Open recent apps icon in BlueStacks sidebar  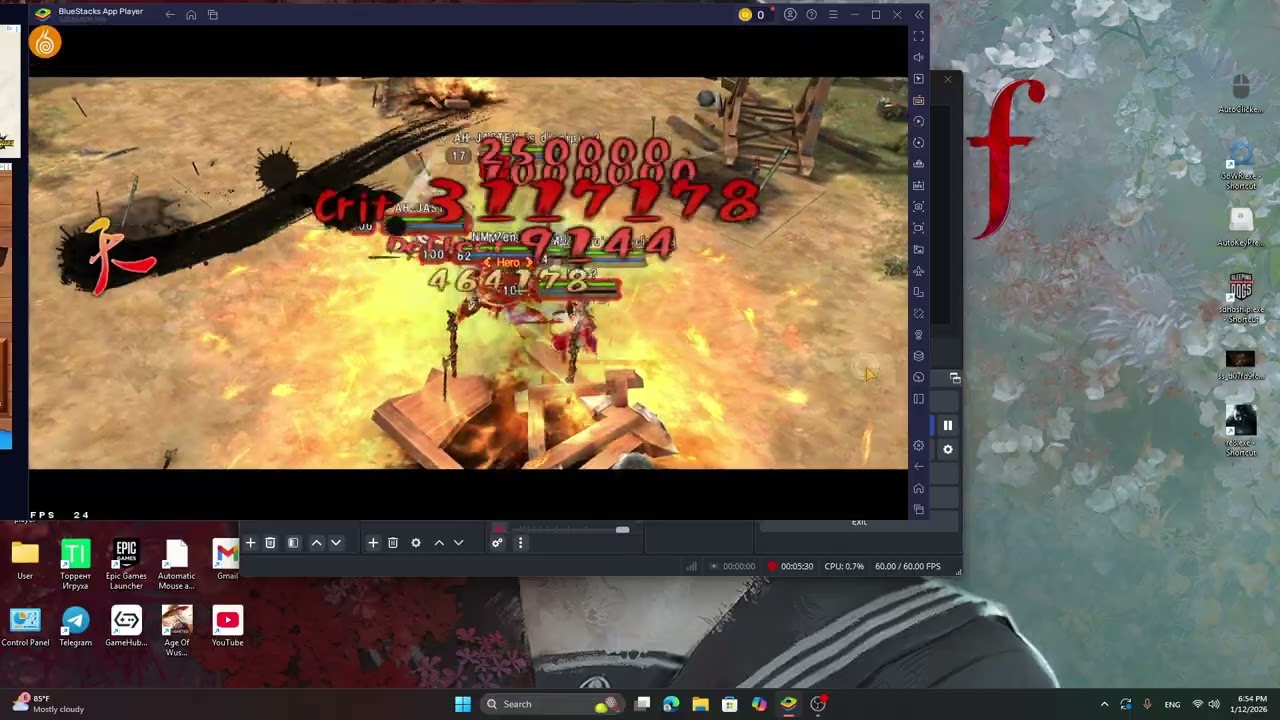(x=919, y=509)
